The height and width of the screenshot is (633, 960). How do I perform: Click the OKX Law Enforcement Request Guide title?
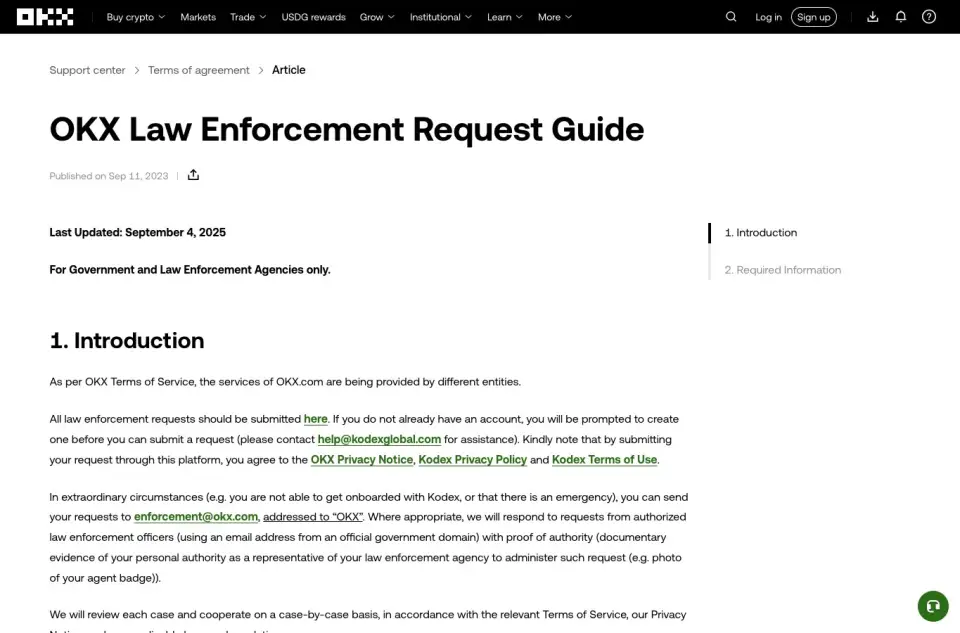coord(347,129)
